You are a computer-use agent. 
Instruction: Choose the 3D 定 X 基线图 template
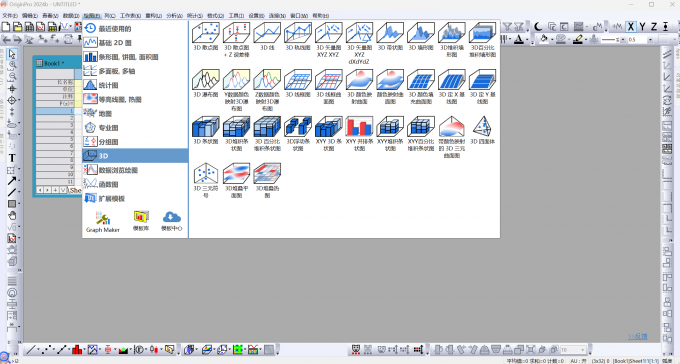[451, 87]
